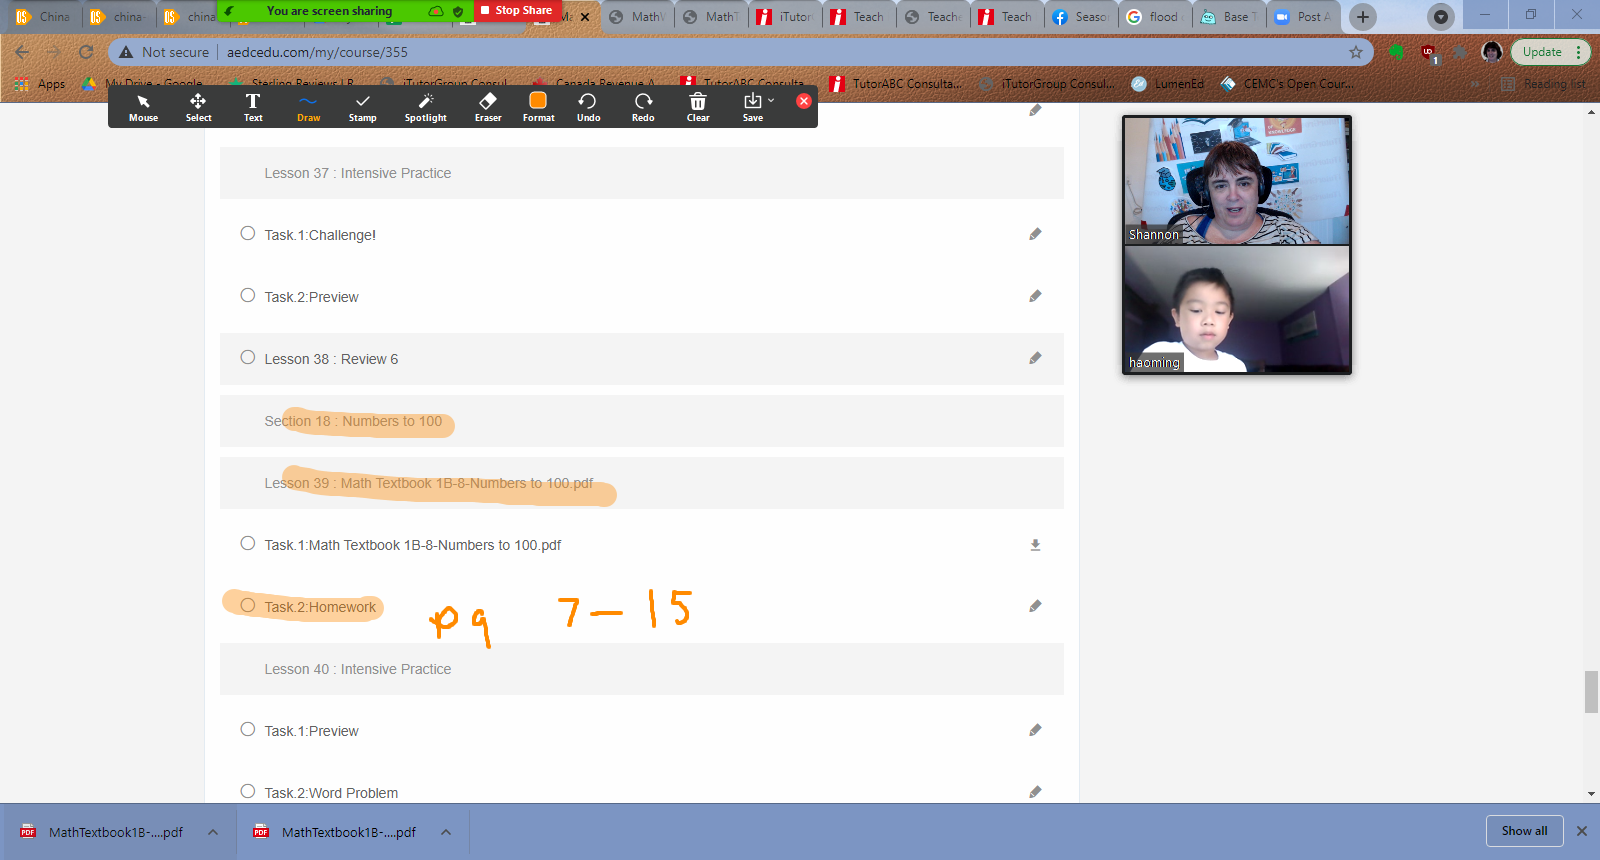Pick the Draw annotation tool
Viewport: 1600px width, 860px height.
pos(308,107)
